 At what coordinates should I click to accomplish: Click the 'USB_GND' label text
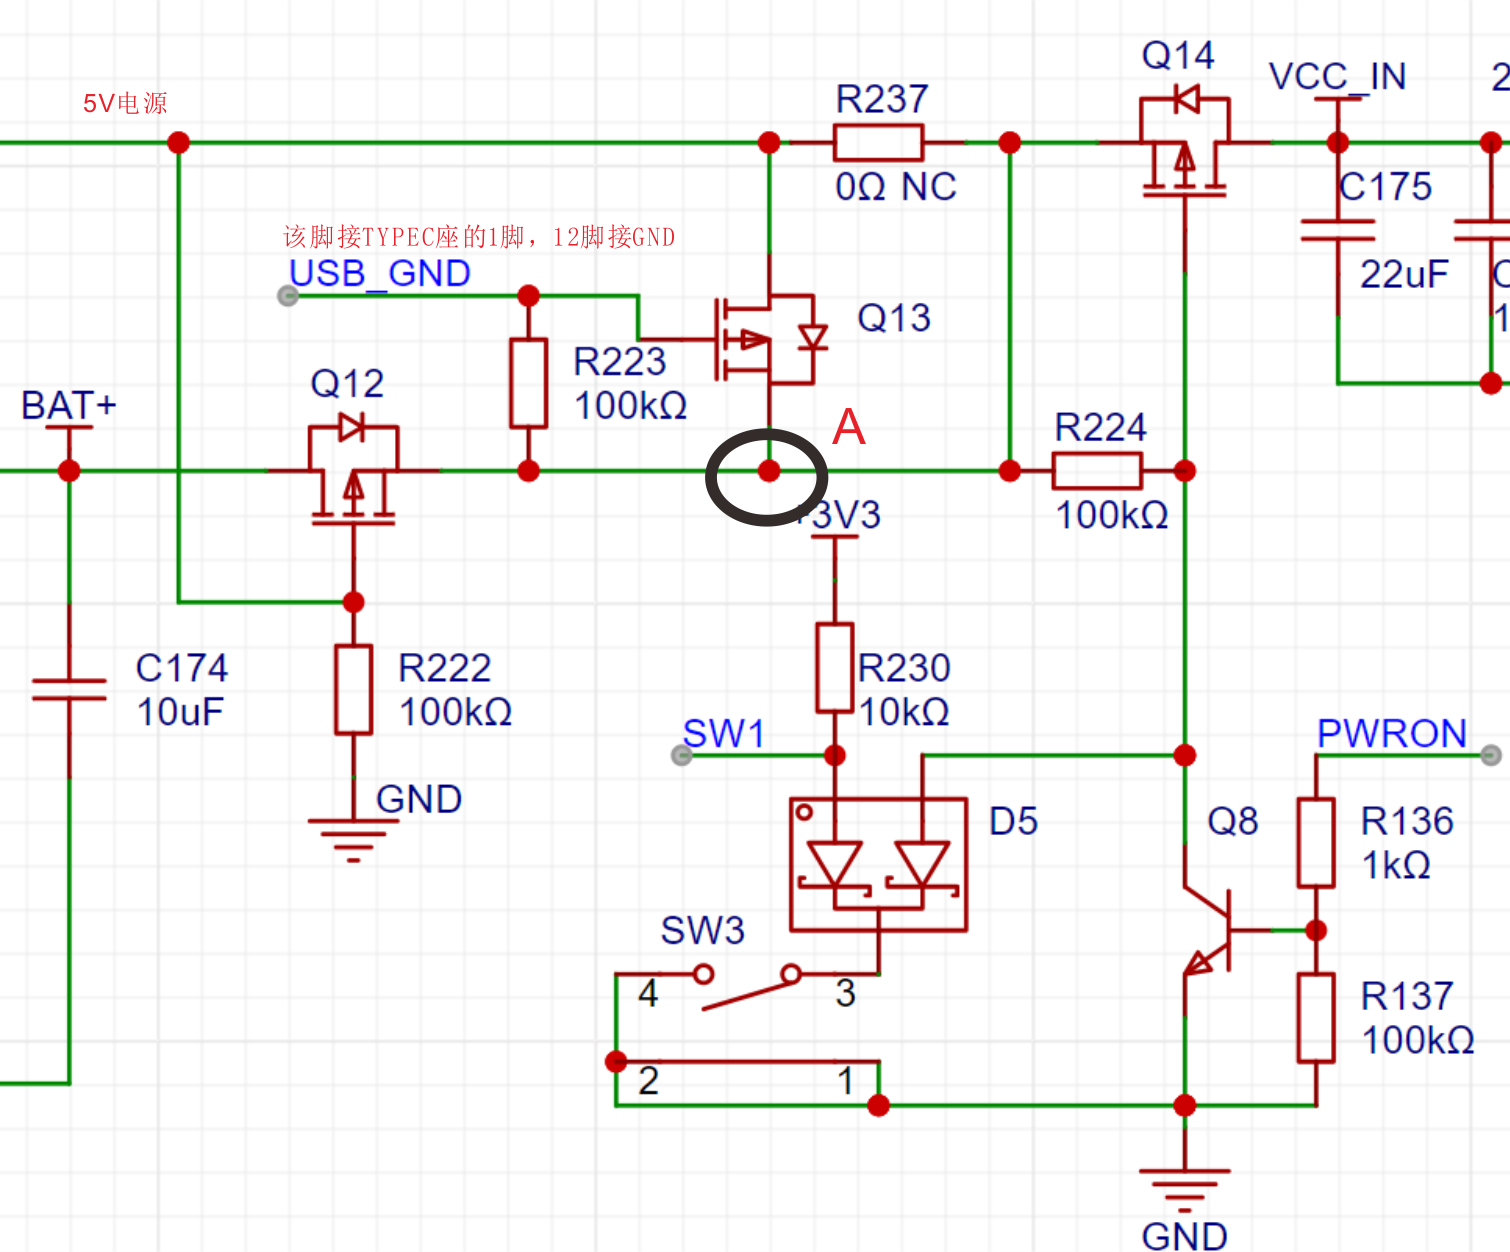coord(380,273)
